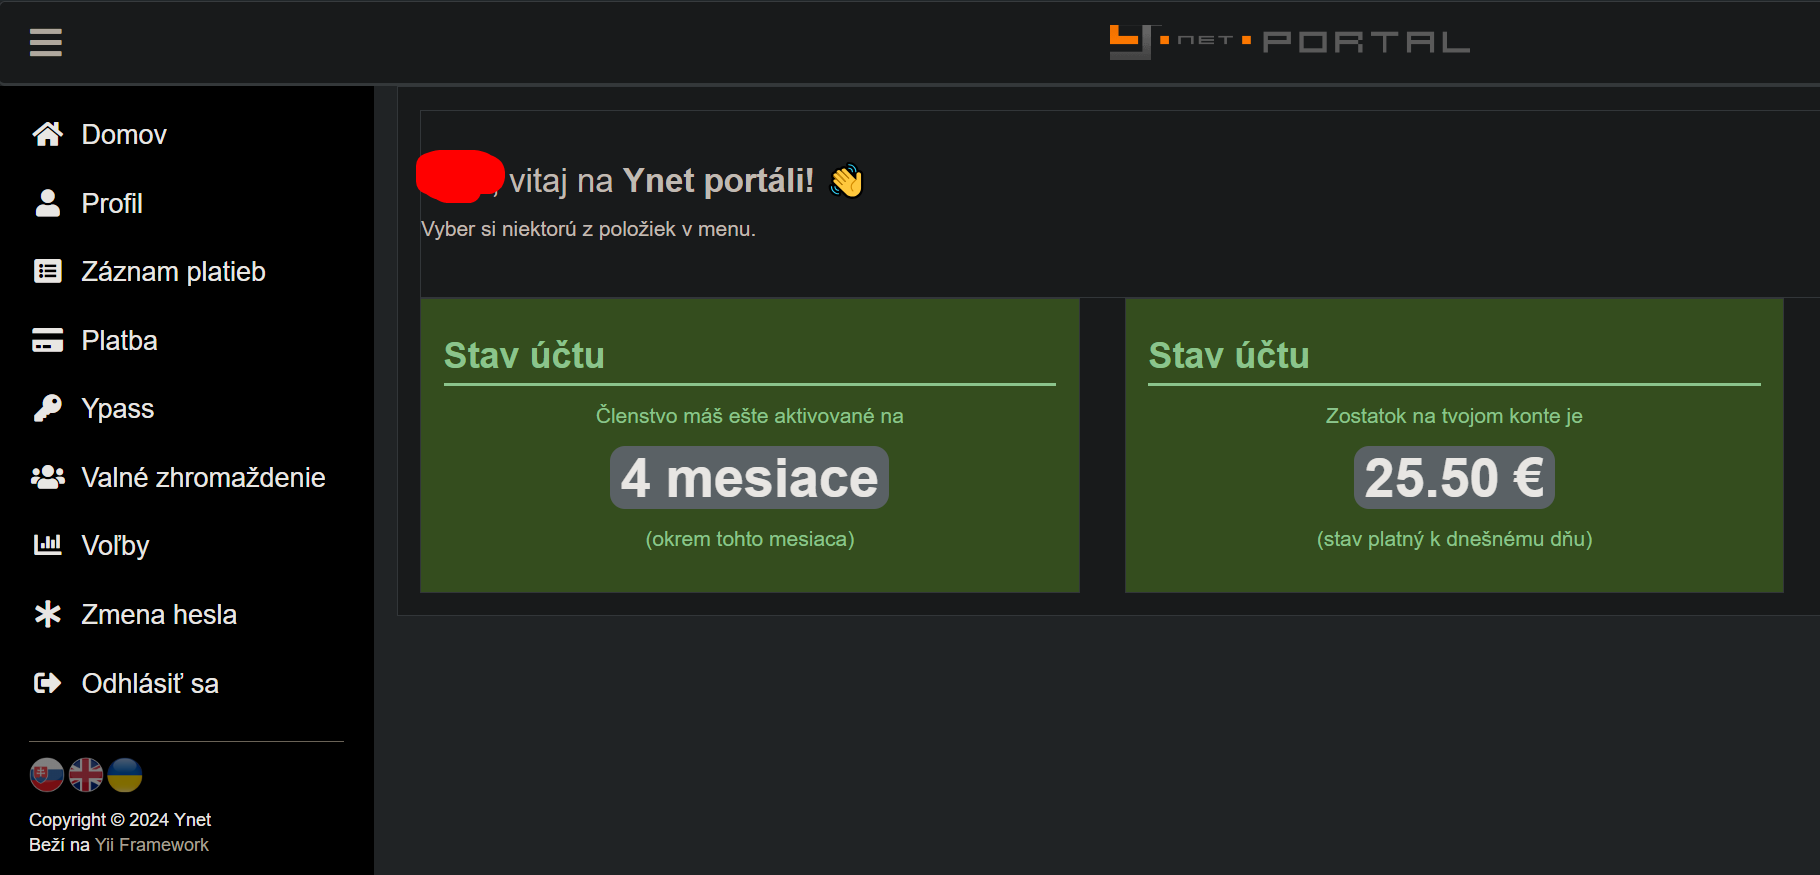Switch language to Ukrainian flag
The height and width of the screenshot is (875, 1820).
click(125, 775)
